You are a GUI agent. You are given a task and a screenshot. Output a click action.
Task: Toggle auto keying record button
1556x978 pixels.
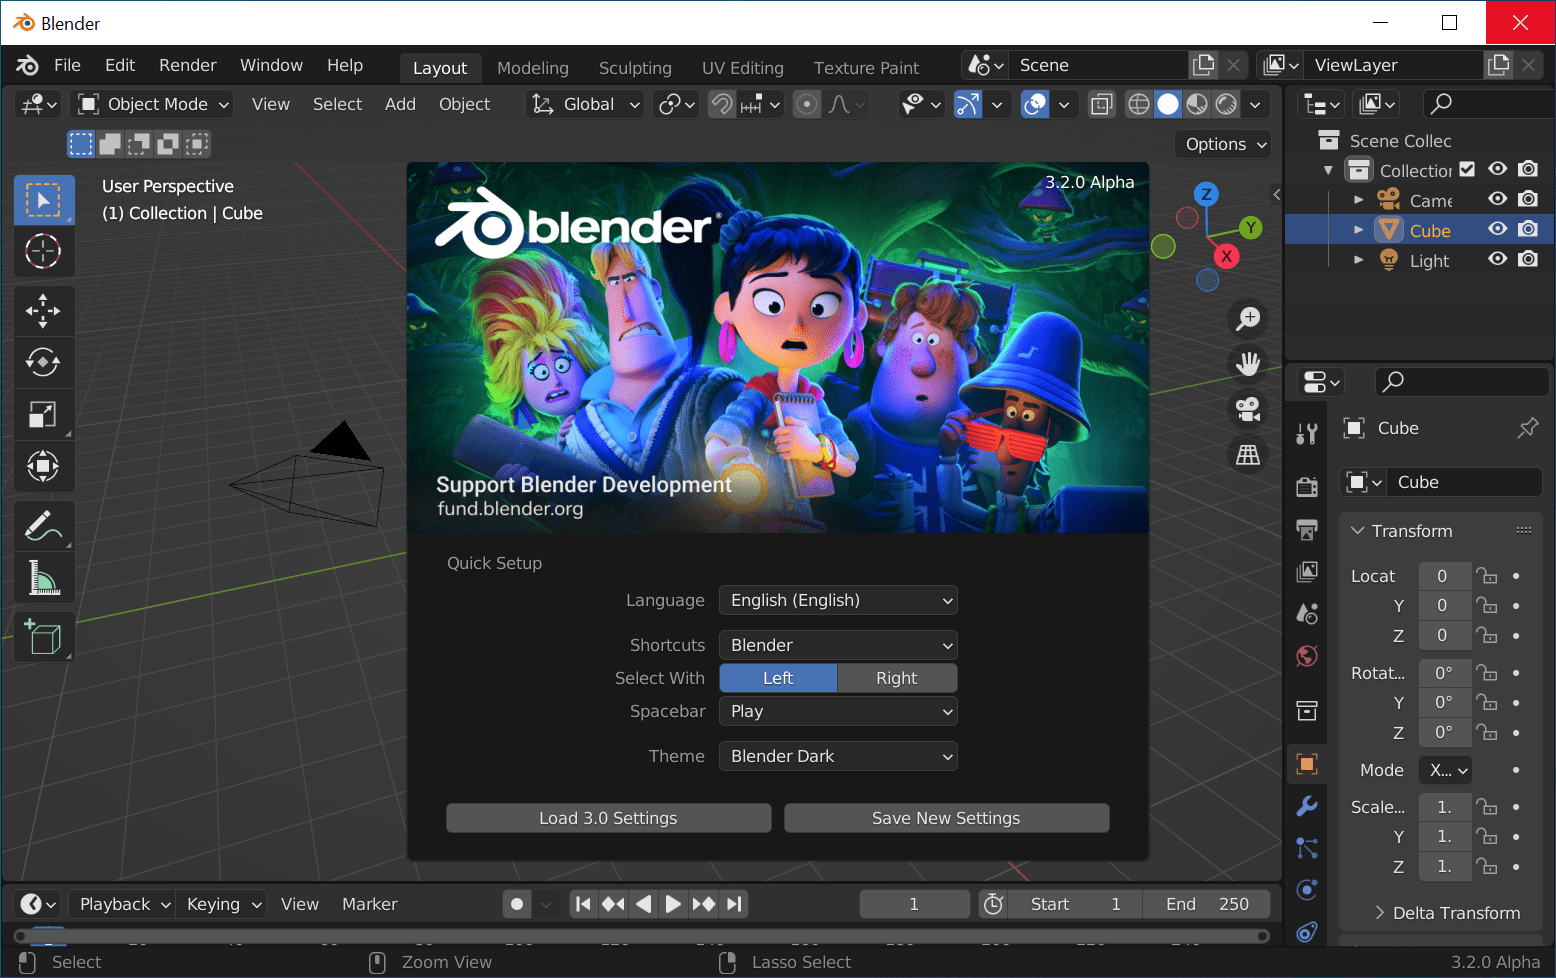[517, 904]
